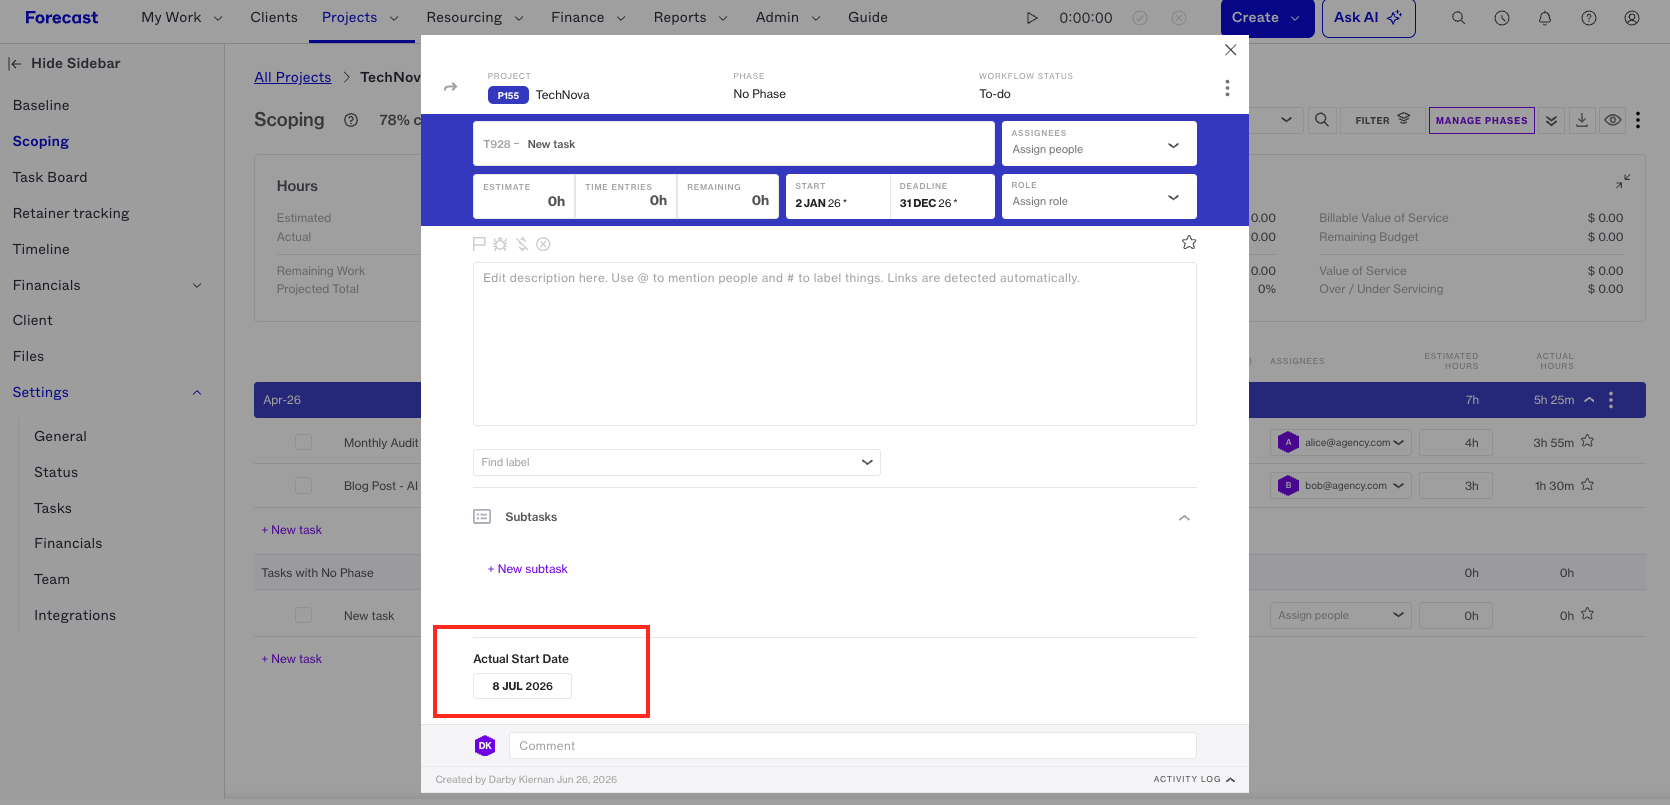
Task: Open the Admin menu
Action: [x=788, y=18]
